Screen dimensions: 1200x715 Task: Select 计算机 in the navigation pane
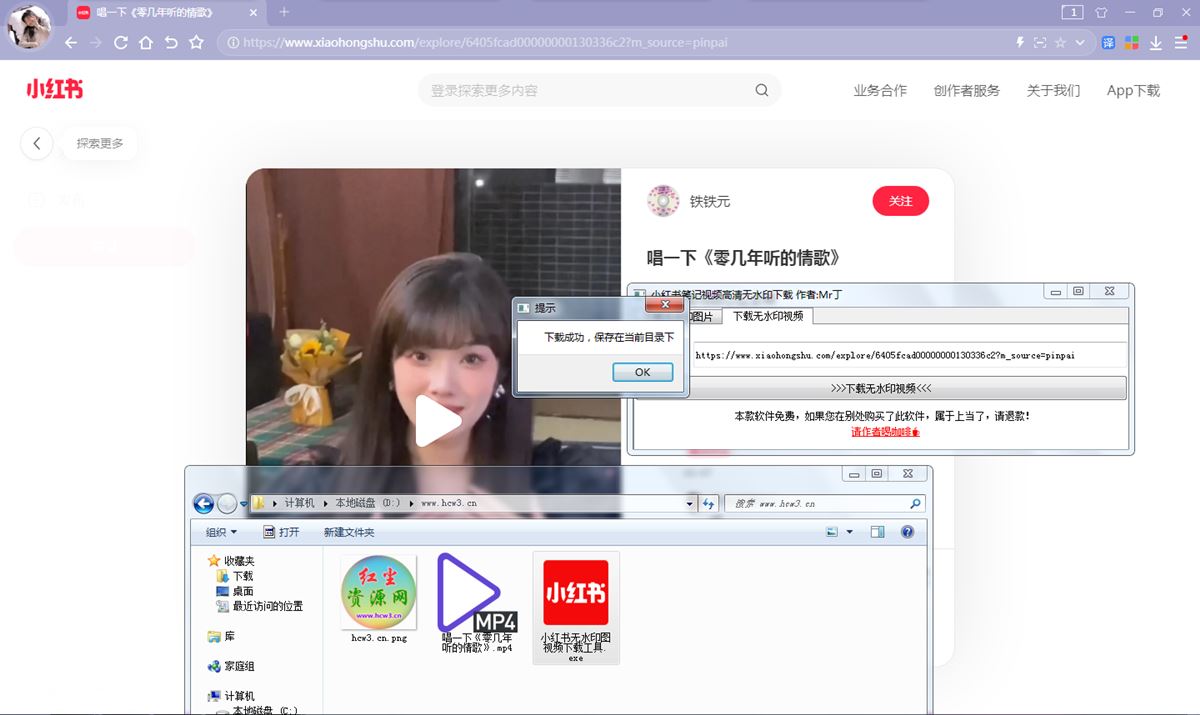click(x=231, y=696)
